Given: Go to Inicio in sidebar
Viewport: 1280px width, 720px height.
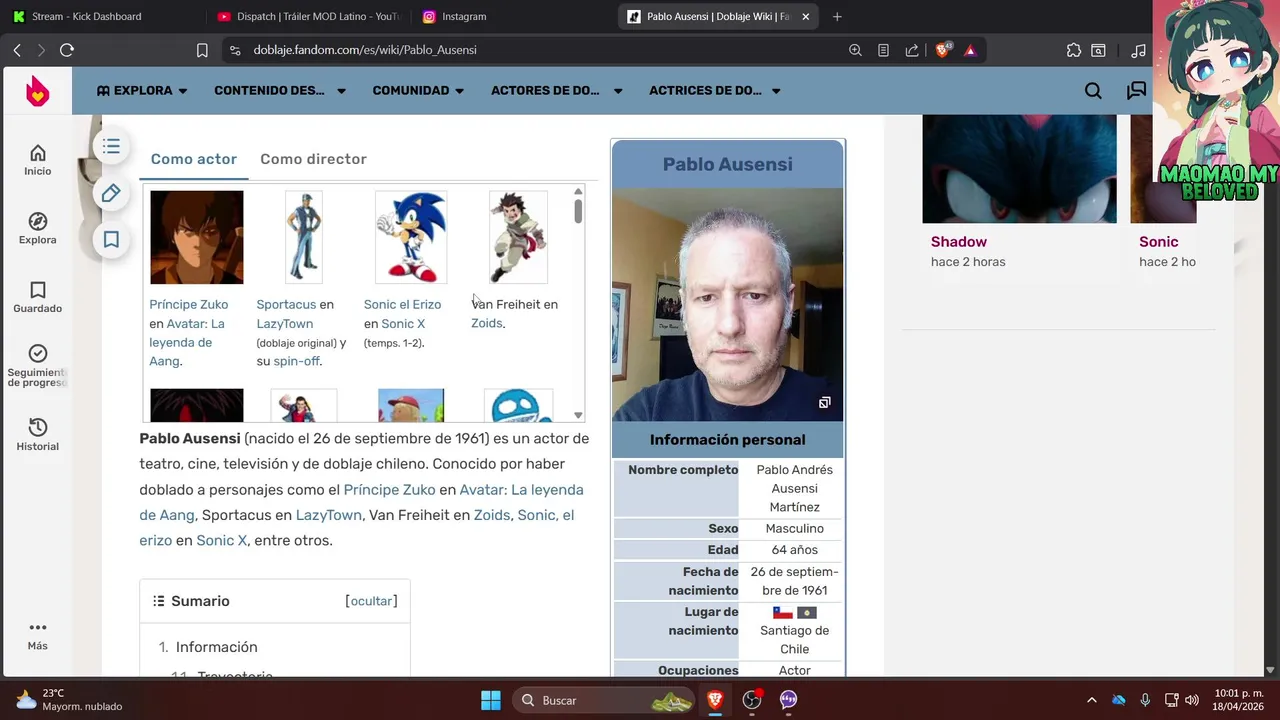Looking at the screenshot, I should coord(37,160).
